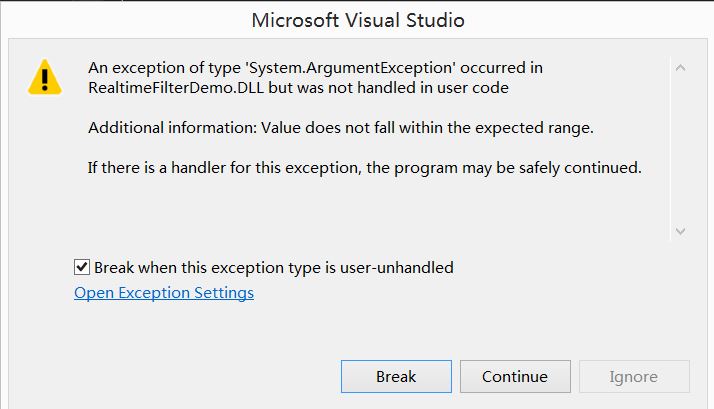
Task: Click the 'Additional information' message line
Action: [x=341, y=128]
